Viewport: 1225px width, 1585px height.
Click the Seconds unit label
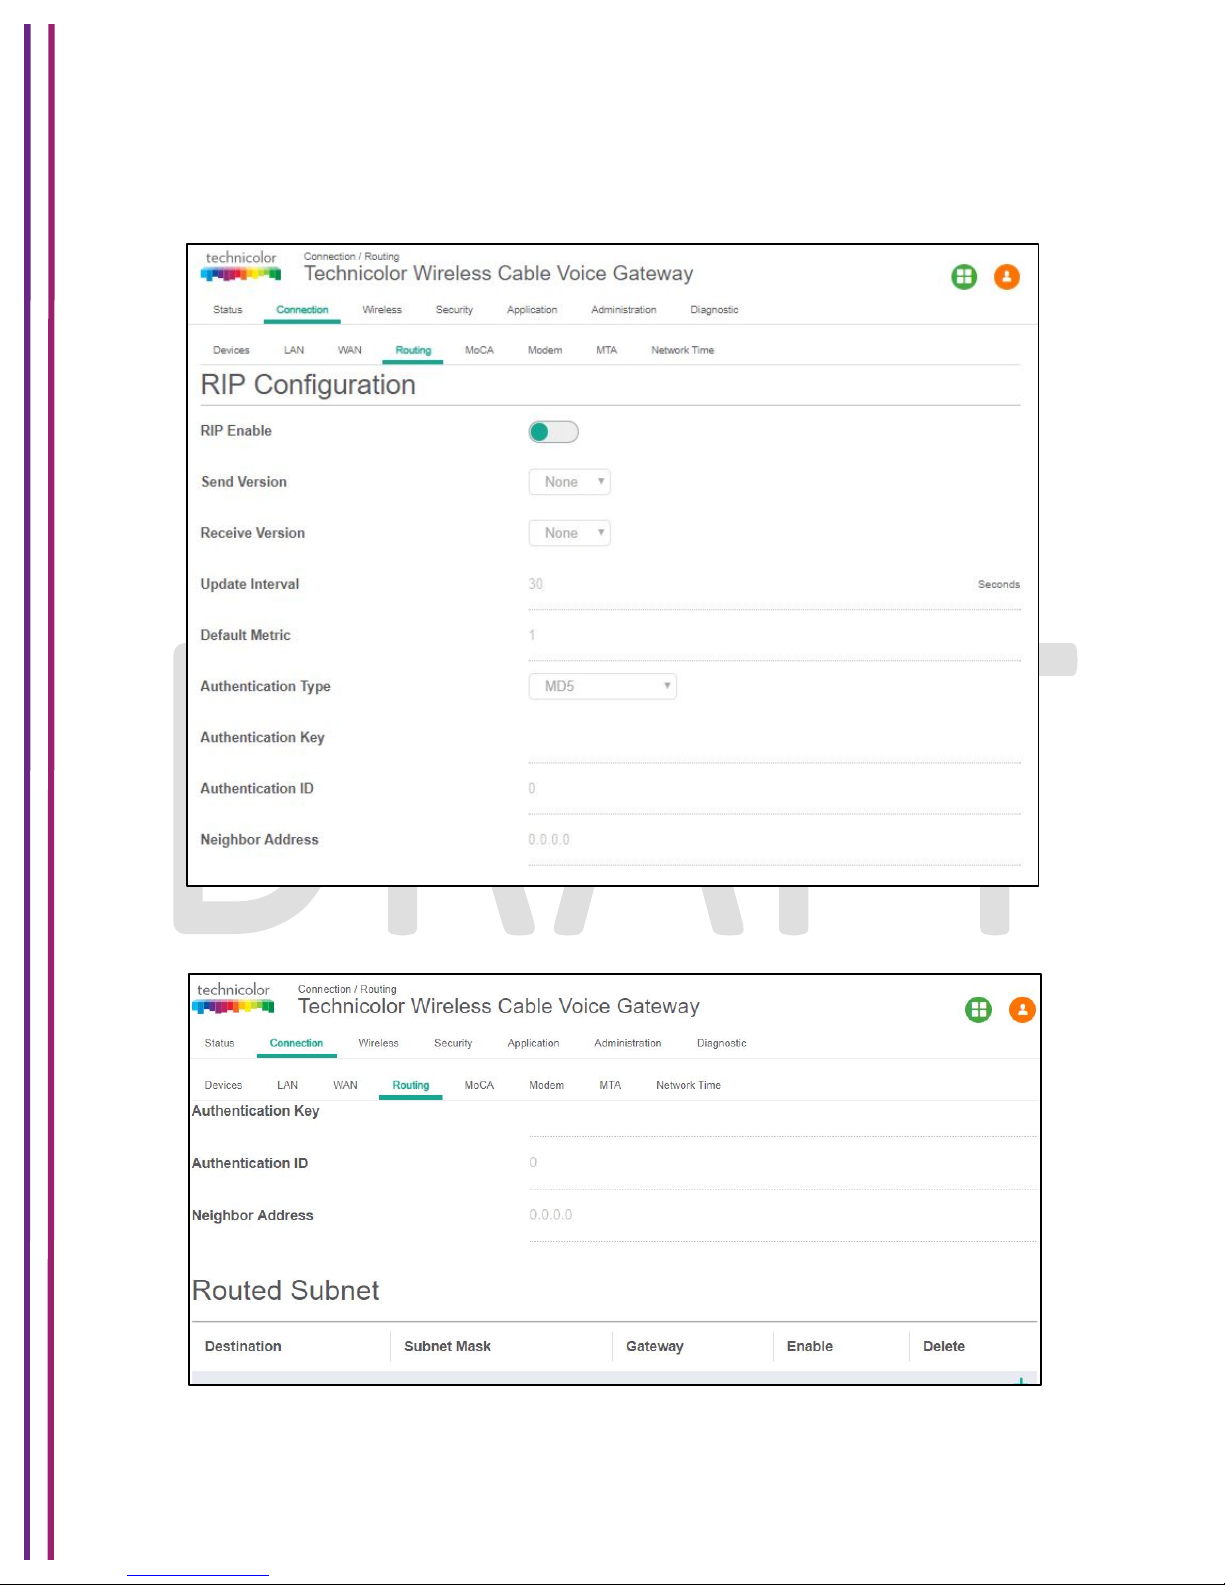[x=999, y=584]
